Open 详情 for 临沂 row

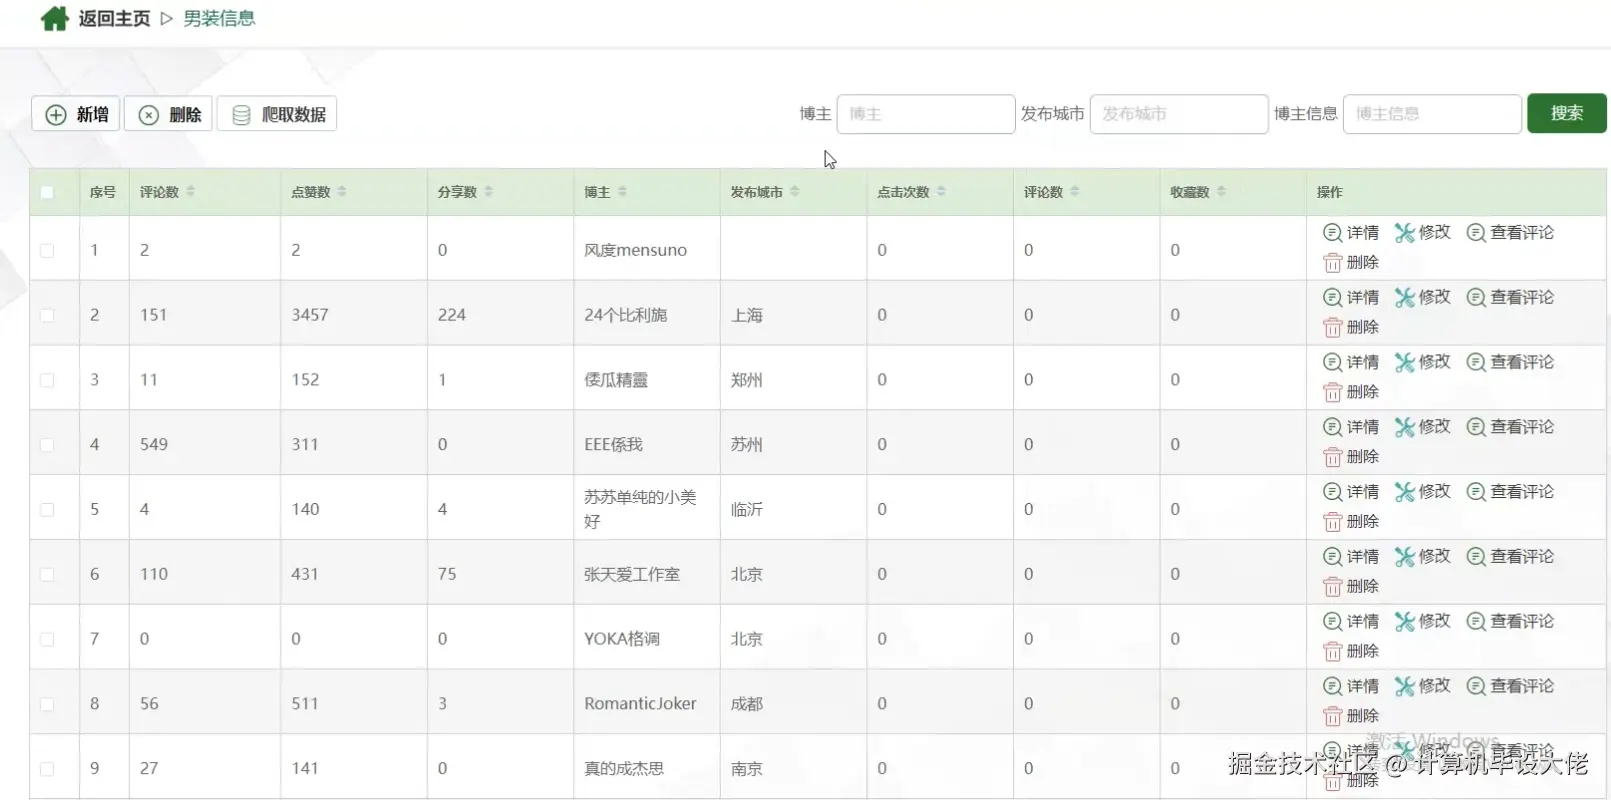[1351, 492]
